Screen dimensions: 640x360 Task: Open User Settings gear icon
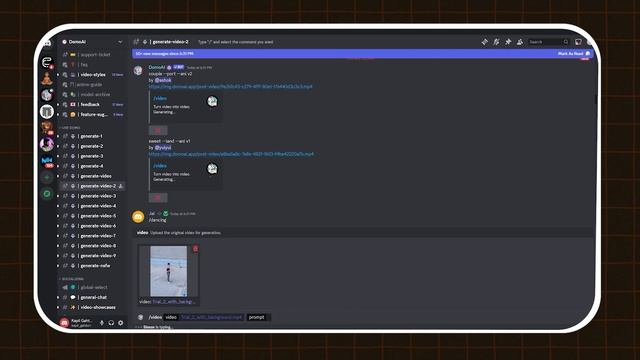[120, 323]
